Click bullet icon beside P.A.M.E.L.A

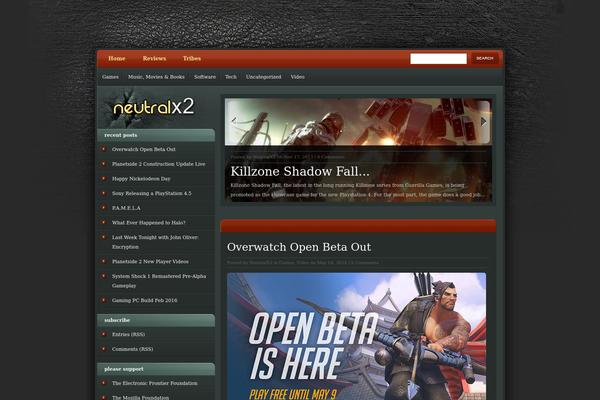coord(103,207)
